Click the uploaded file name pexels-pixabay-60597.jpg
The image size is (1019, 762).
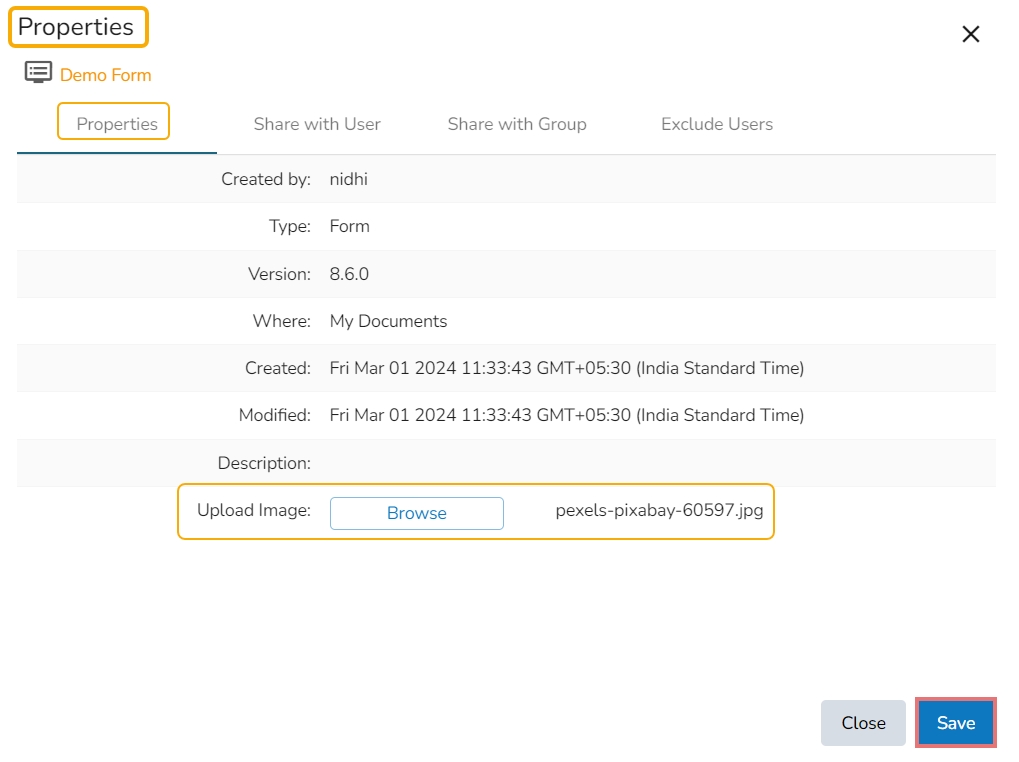(659, 511)
